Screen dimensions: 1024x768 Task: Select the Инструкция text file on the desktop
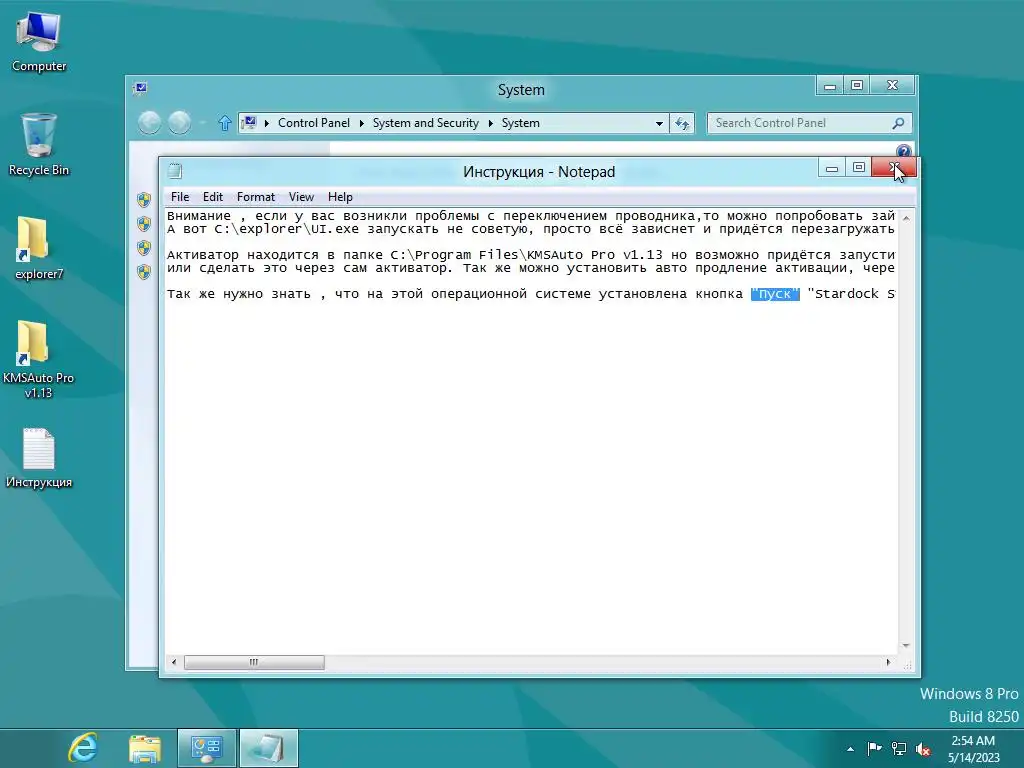39,458
